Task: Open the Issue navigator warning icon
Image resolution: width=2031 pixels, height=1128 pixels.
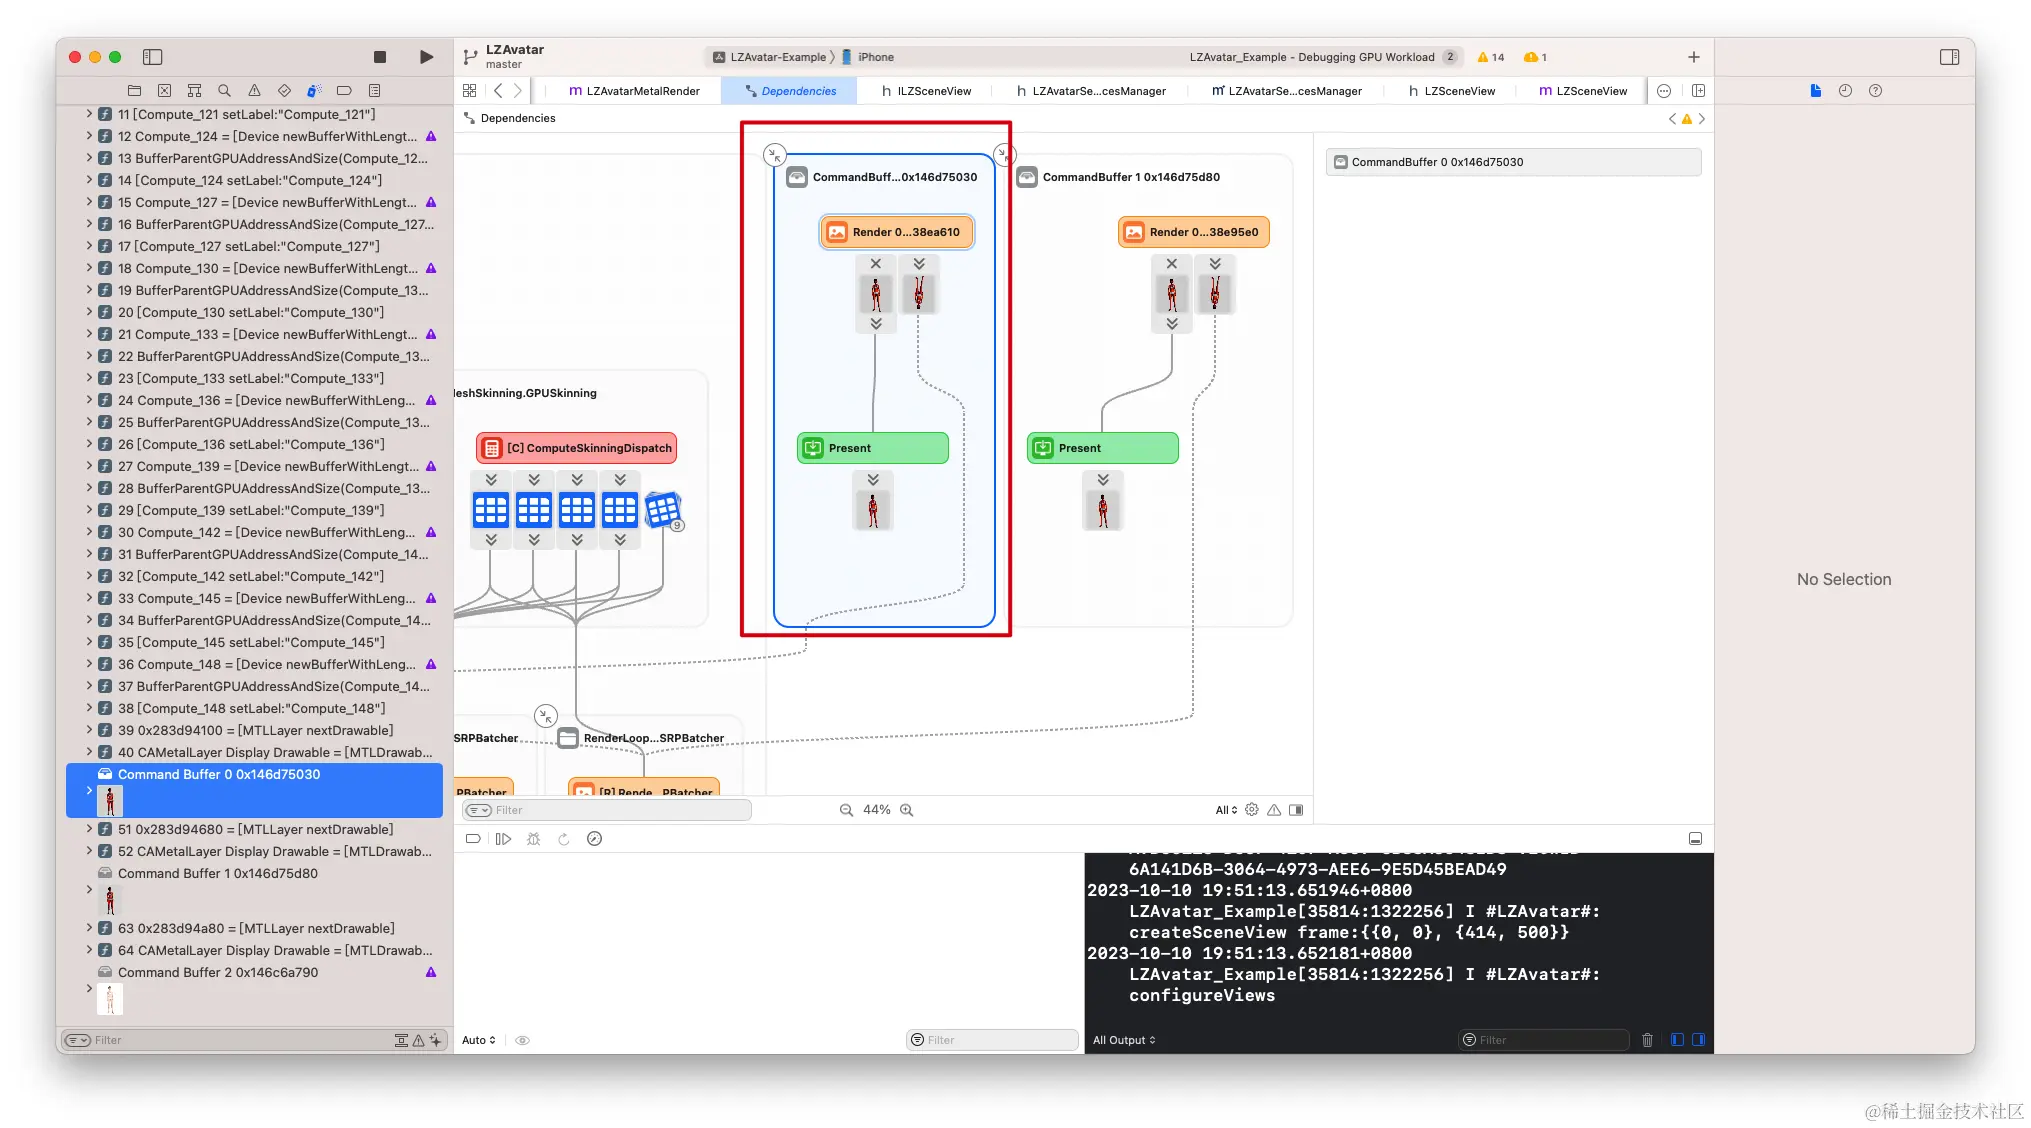Action: [254, 90]
